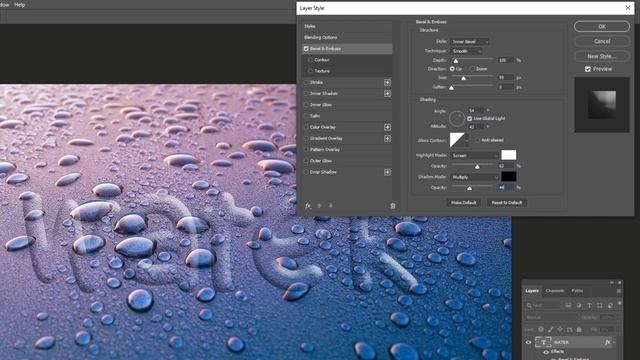Viewport: 640px width, 360px height.
Task: Enable the Inner Glow checkbox
Action: (306, 105)
